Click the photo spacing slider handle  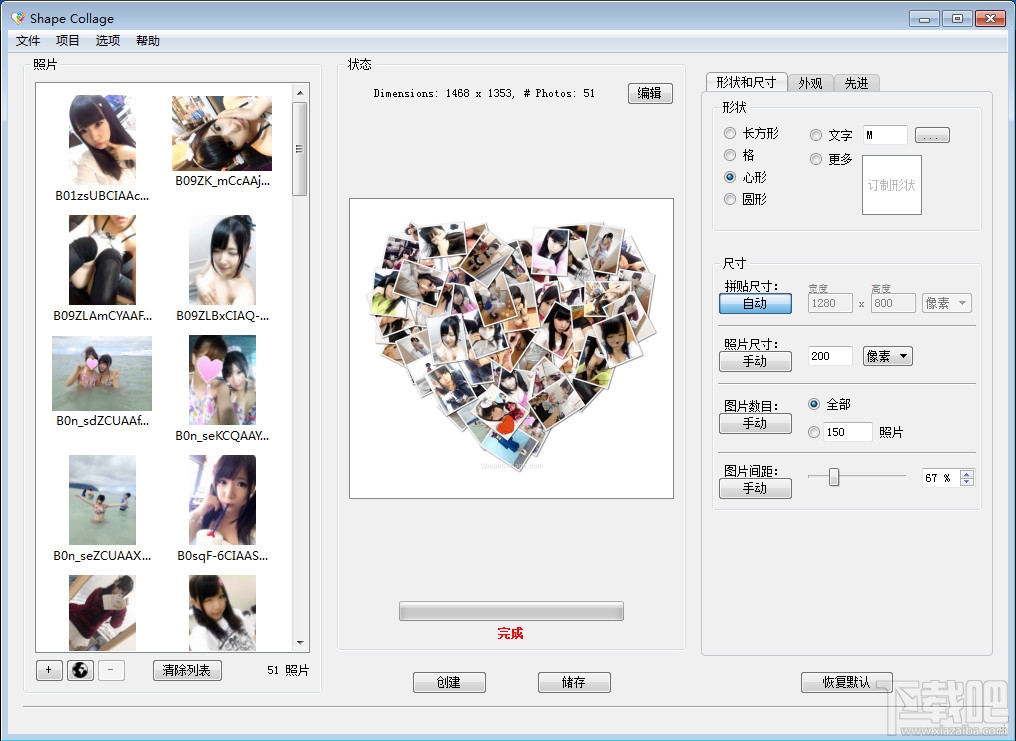(834, 477)
